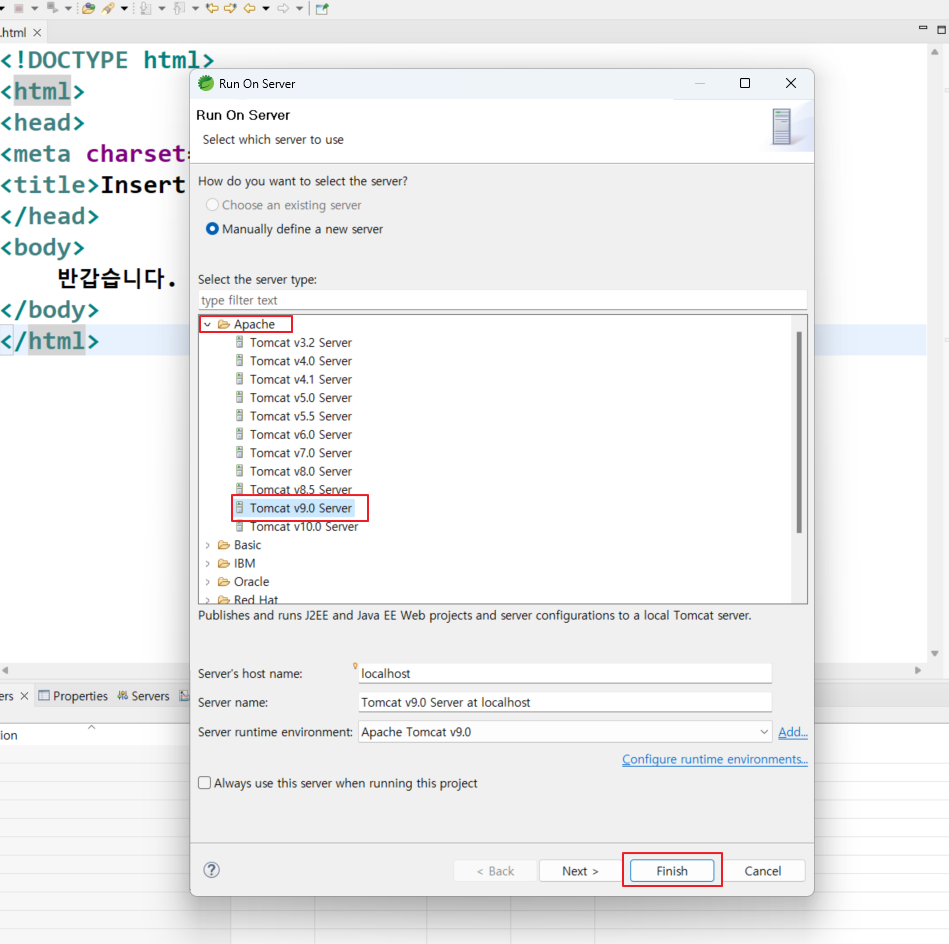The image size is (949, 944).
Task: Check 'Always use this server' checkbox
Action: [205, 782]
